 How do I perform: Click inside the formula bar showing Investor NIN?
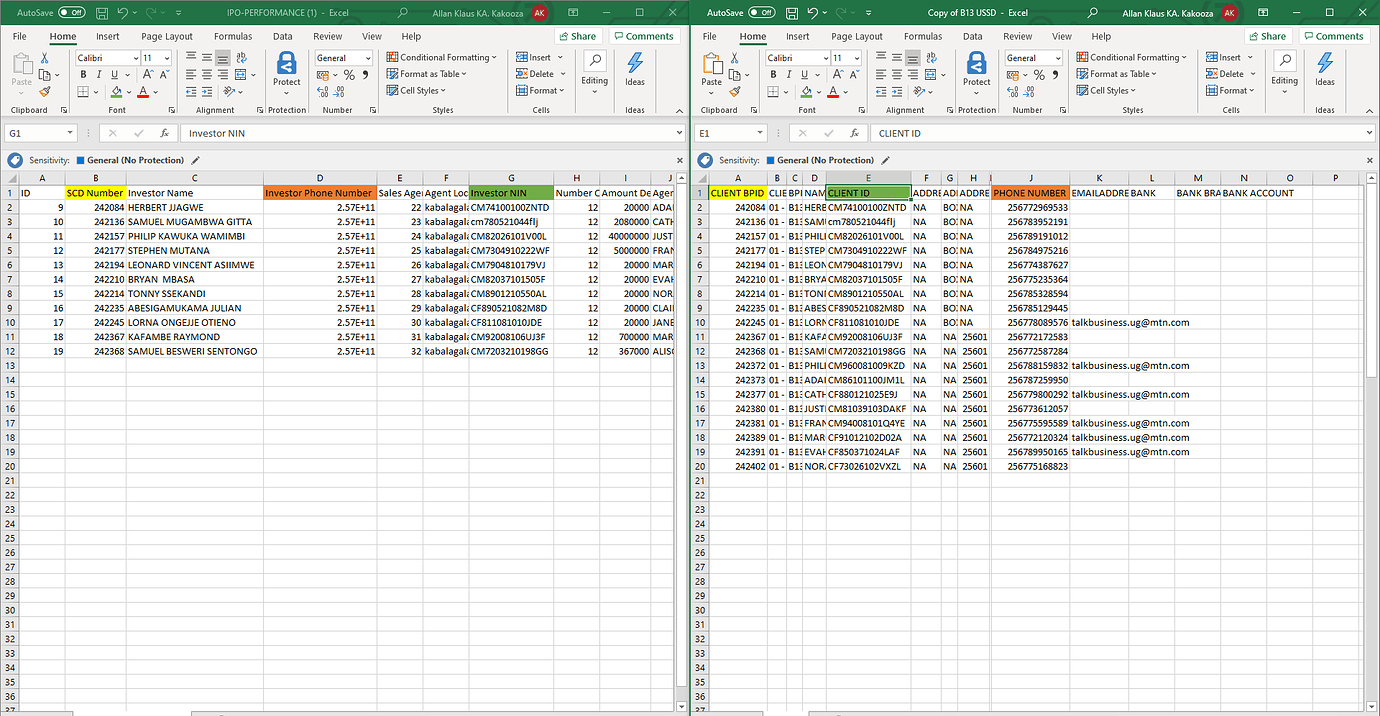pyautogui.click(x=300, y=131)
